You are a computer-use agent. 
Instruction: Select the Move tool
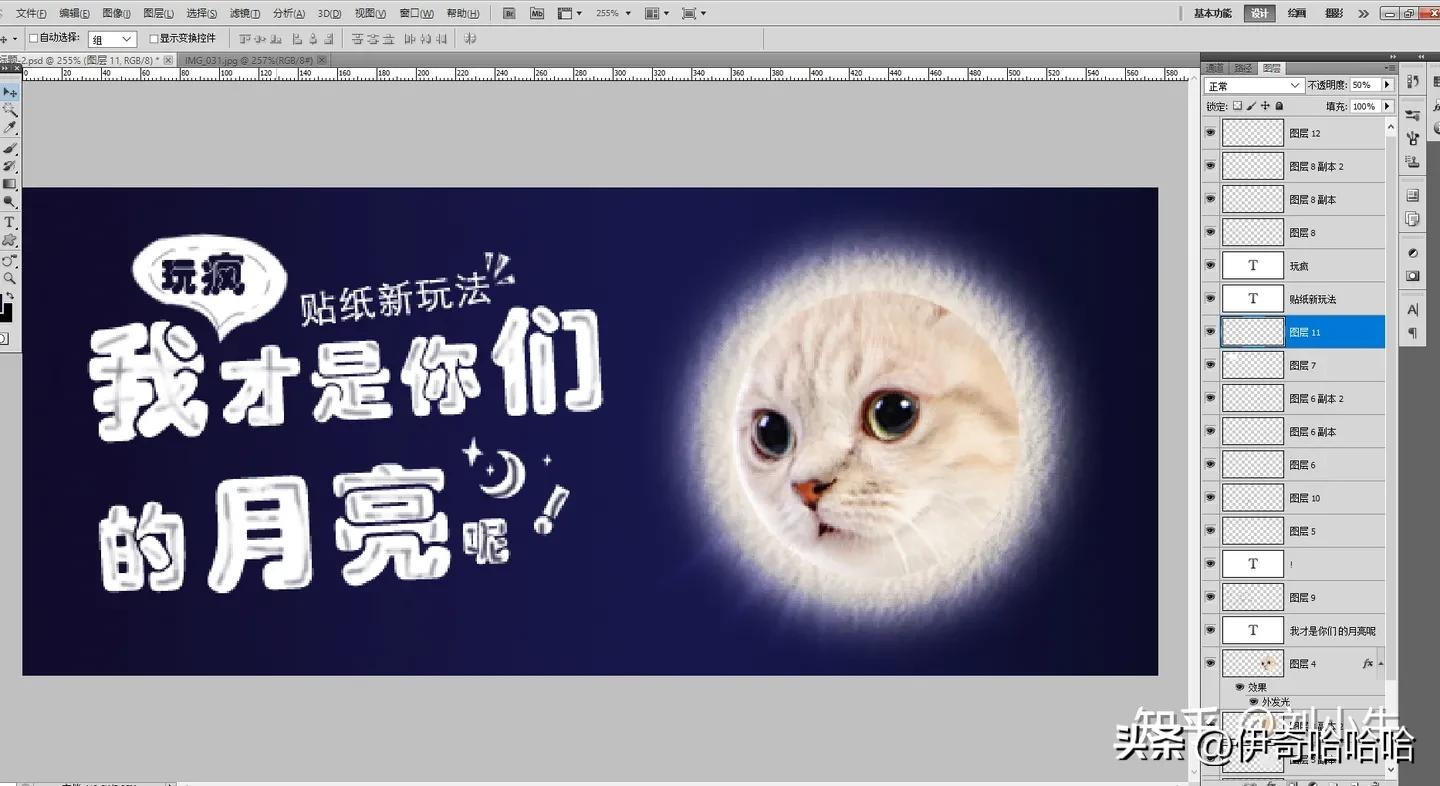pos(11,92)
